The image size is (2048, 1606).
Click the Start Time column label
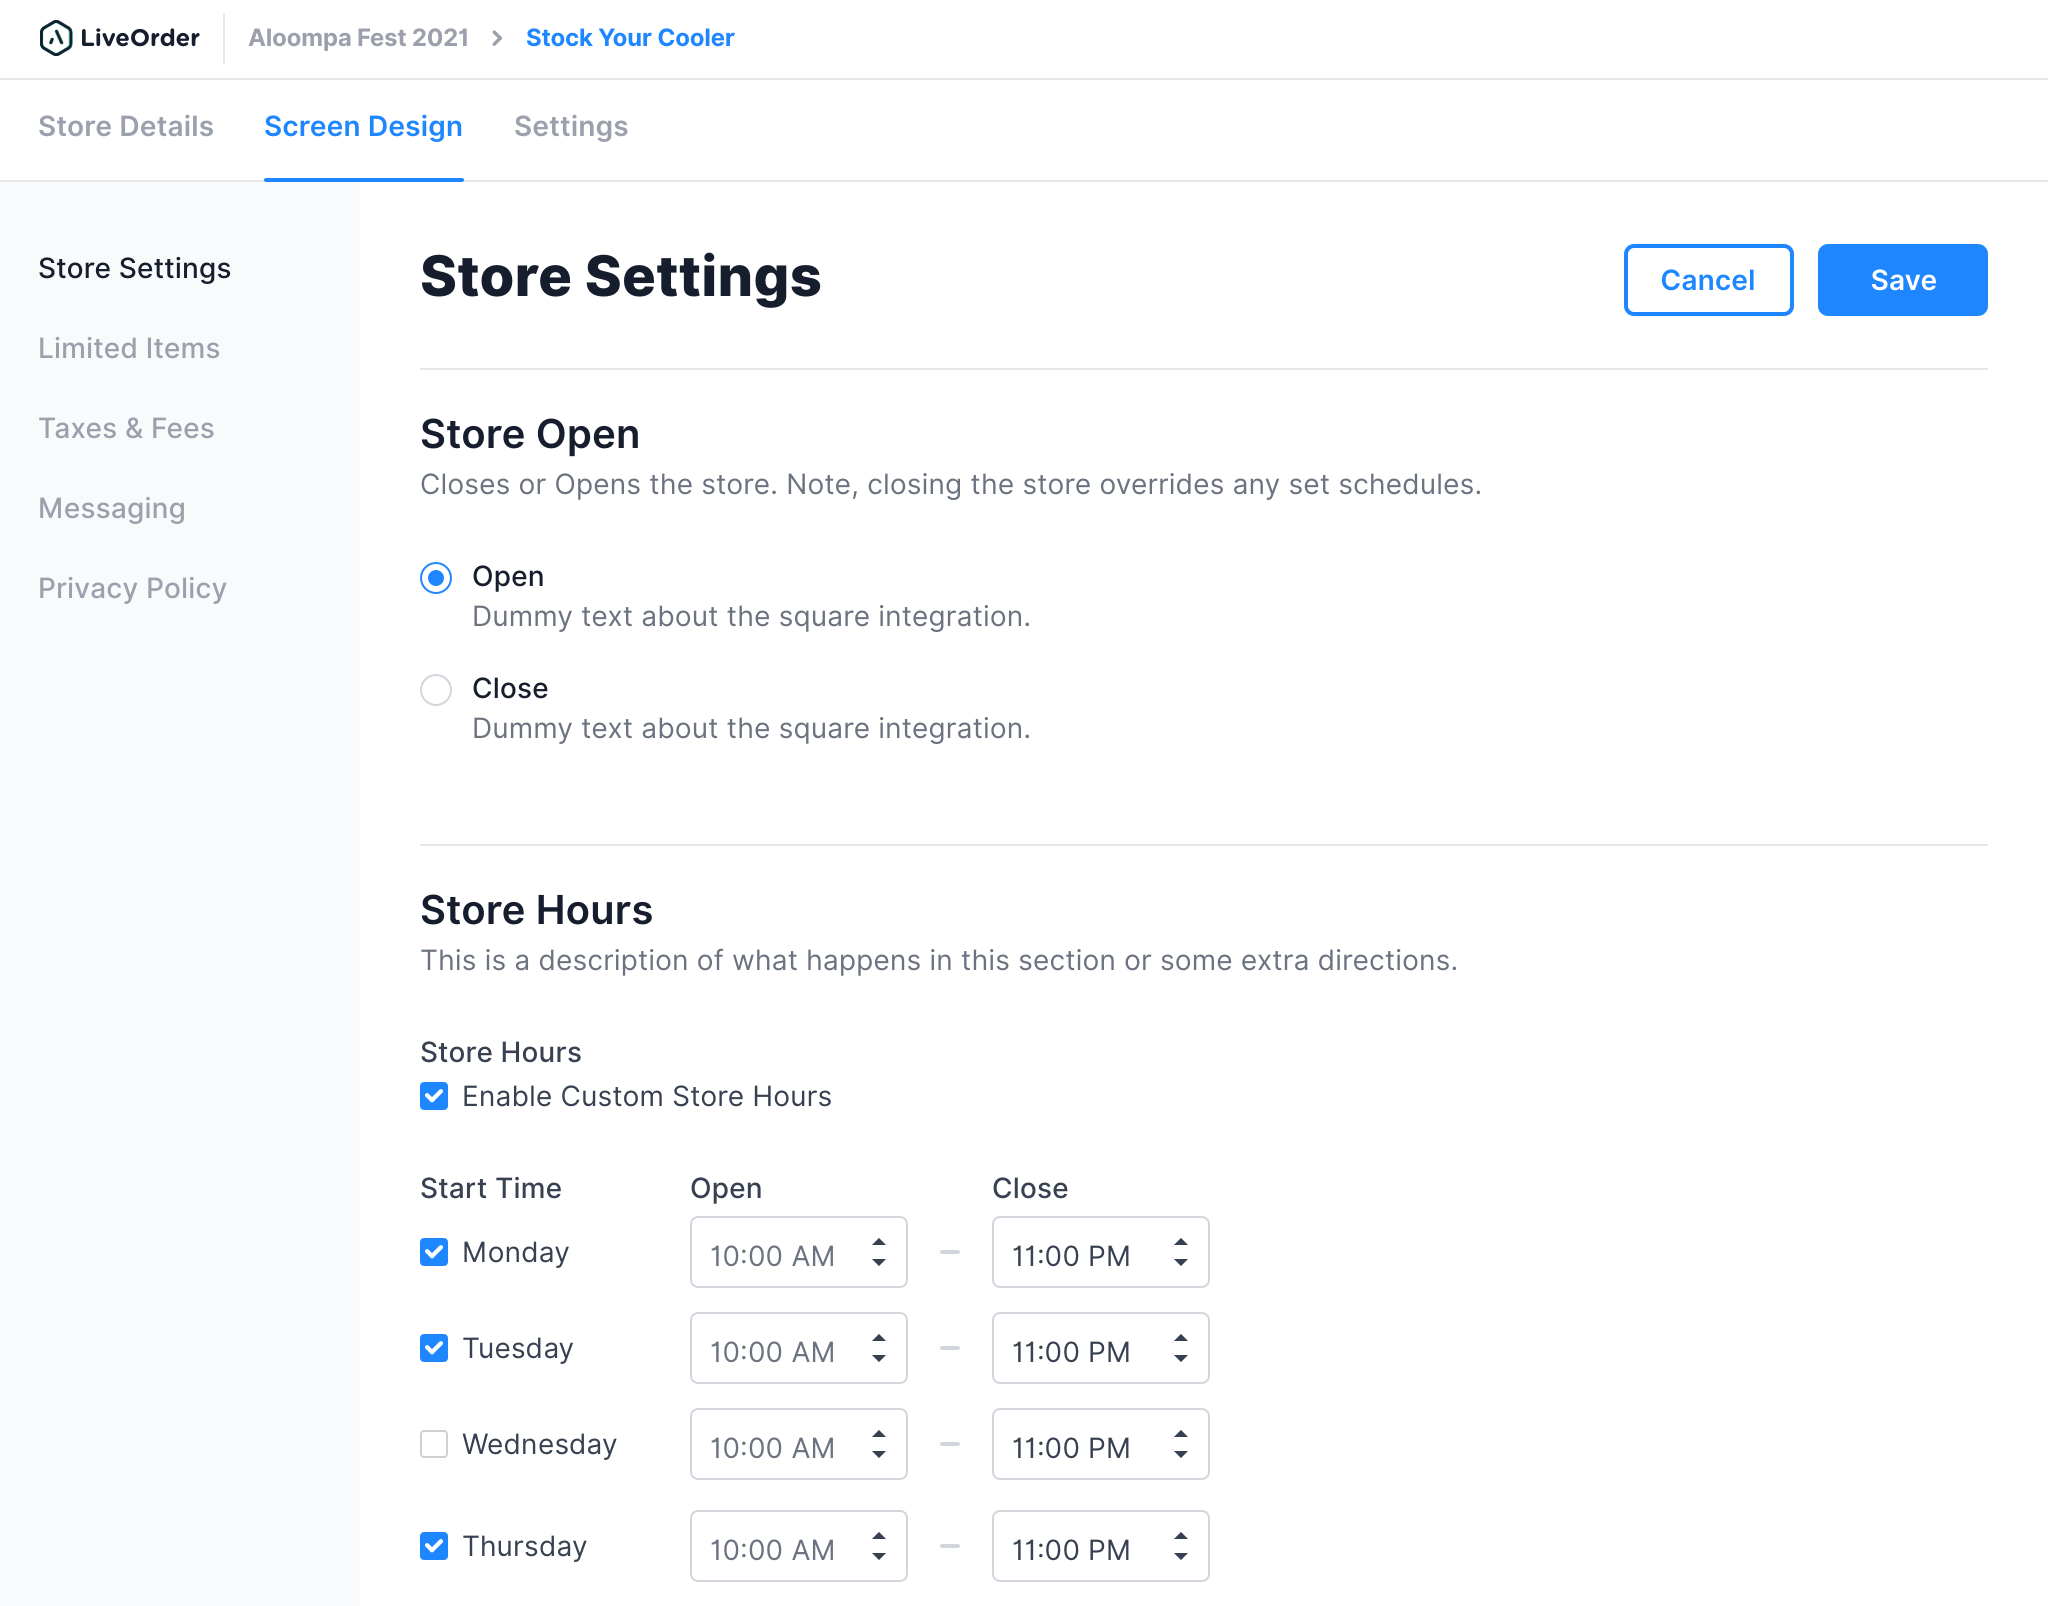(491, 1188)
